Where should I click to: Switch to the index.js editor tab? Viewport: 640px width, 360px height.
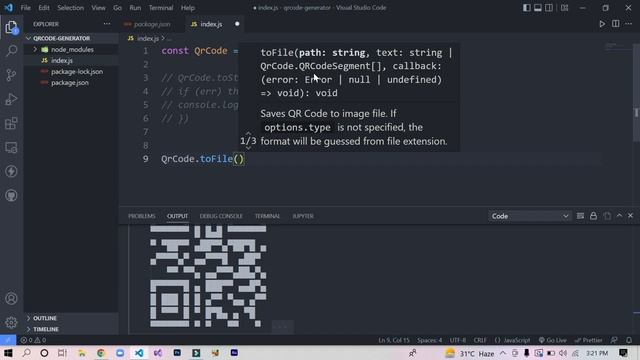coord(214,24)
